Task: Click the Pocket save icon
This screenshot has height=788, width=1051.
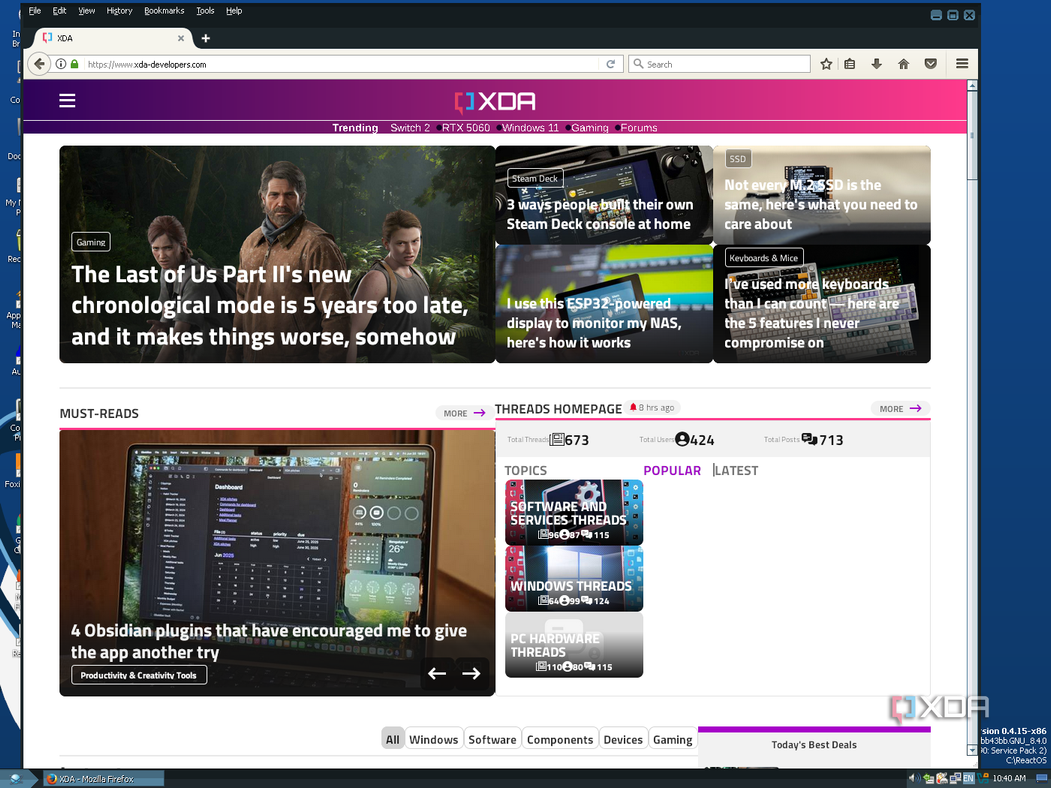Action: click(930, 64)
